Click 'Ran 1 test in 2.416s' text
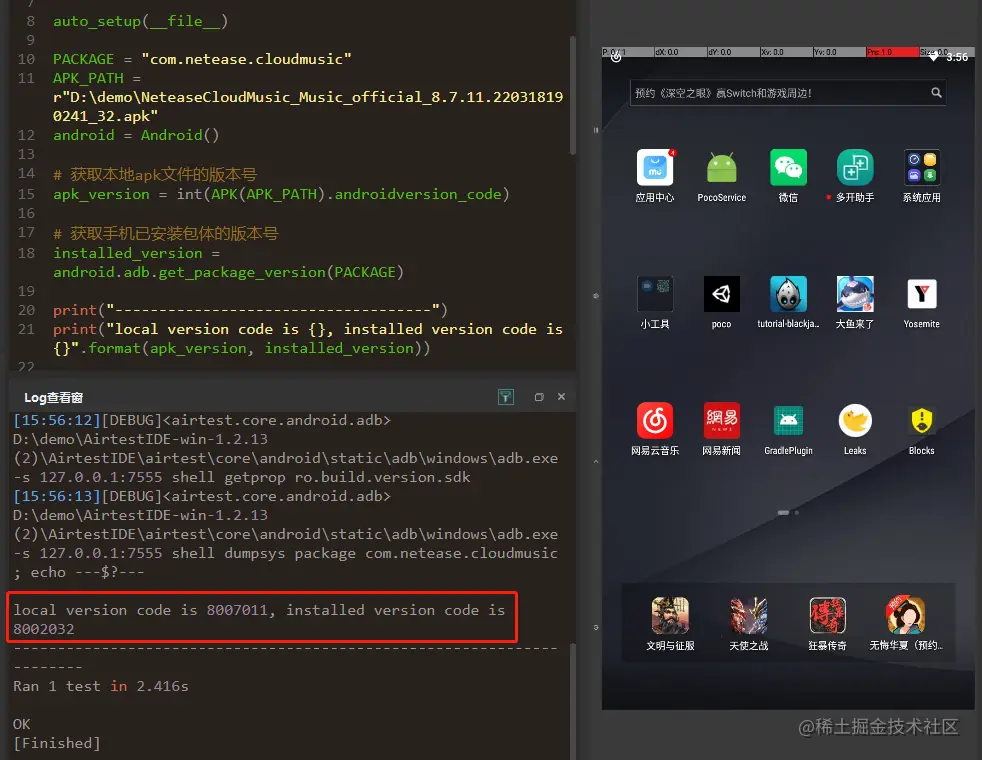Viewport: 982px width, 760px height. [101, 686]
